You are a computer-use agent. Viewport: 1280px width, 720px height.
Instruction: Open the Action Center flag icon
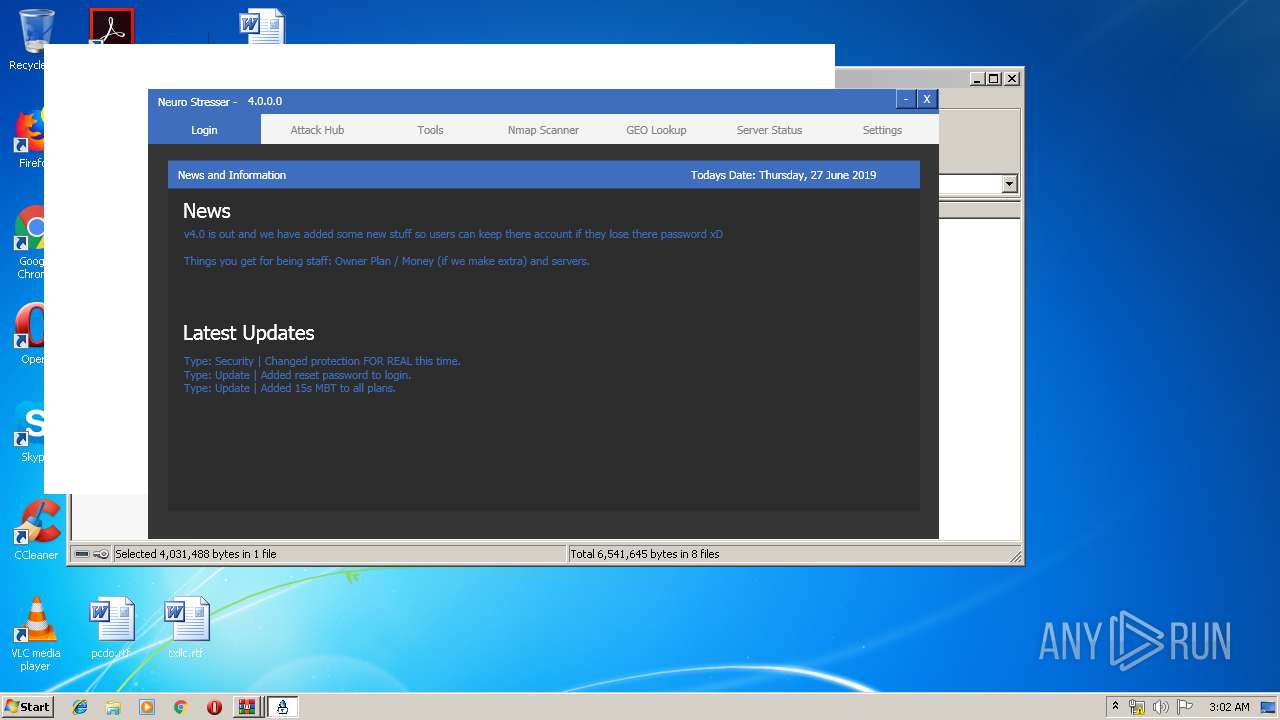point(1184,707)
